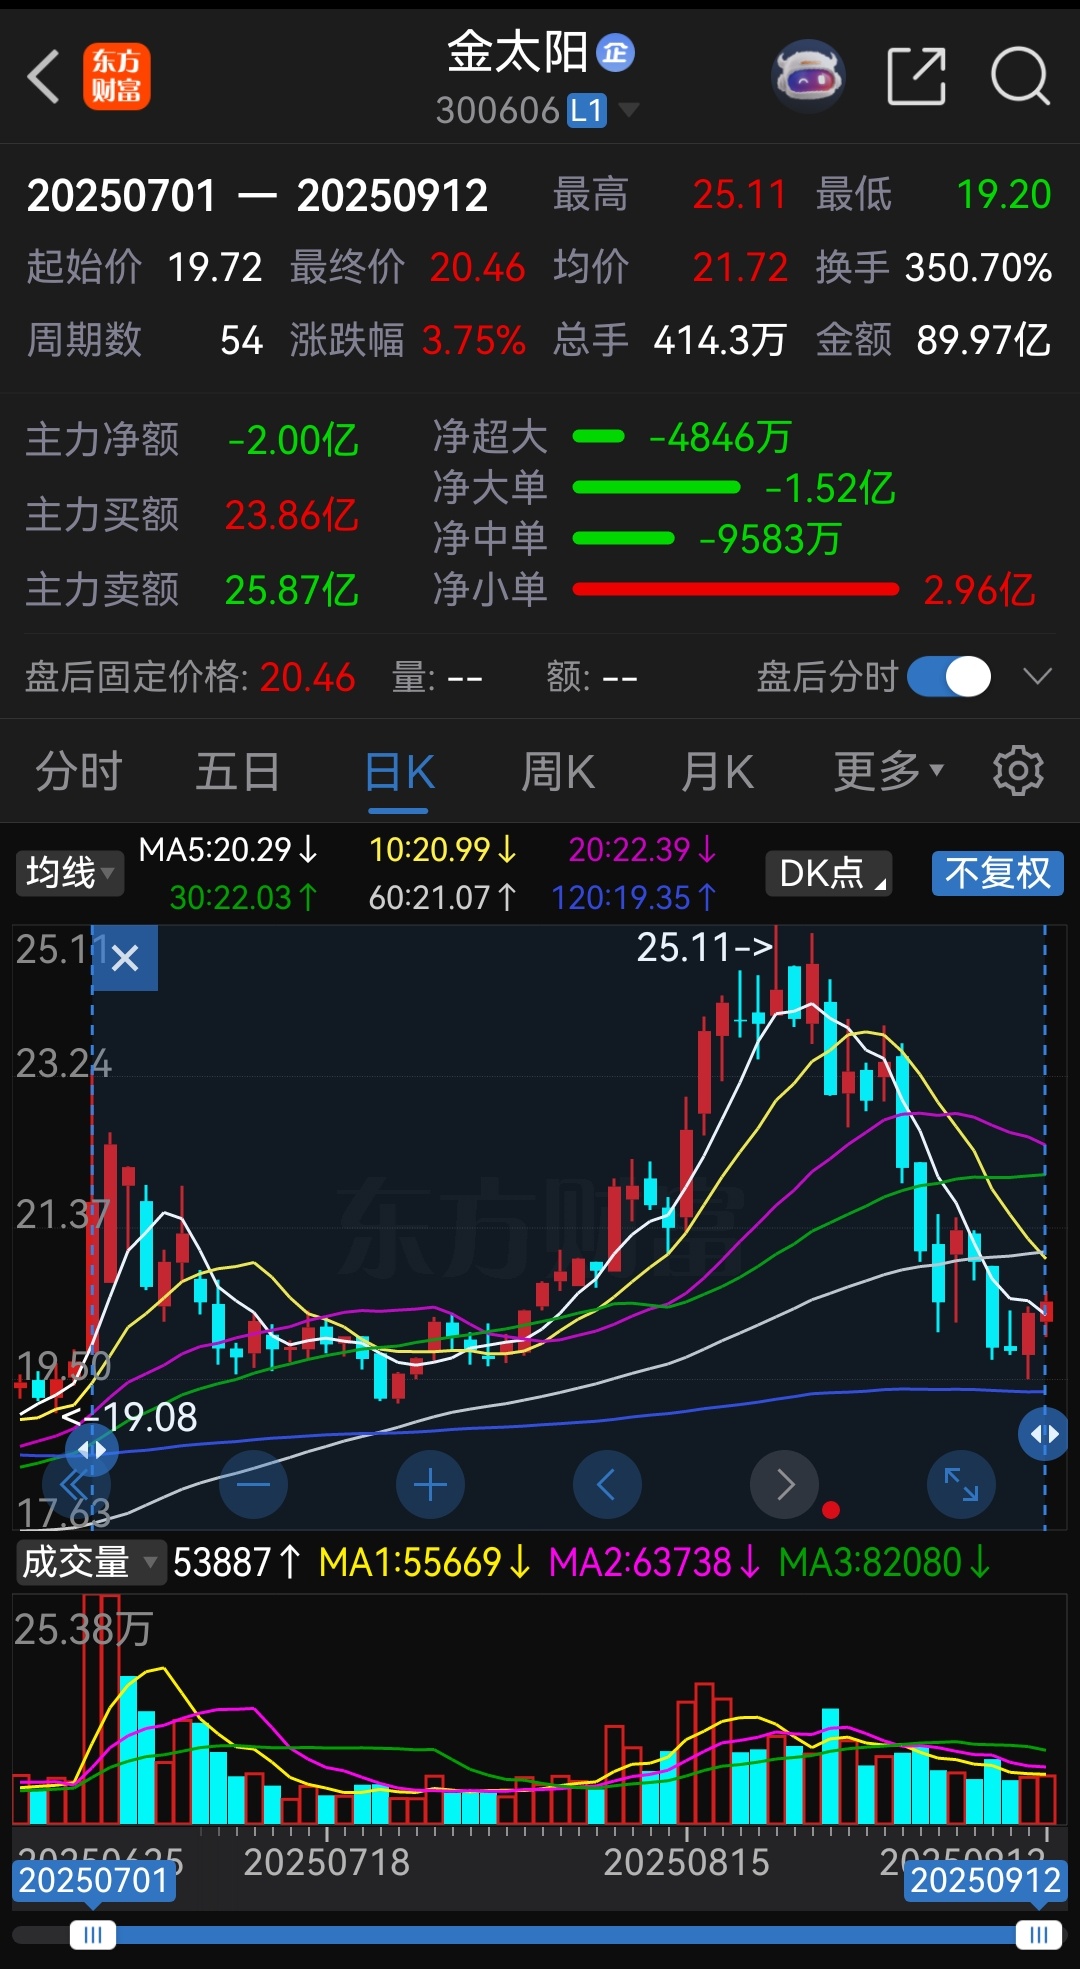This screenshot has height=1969, width=1080.
Task: Tap stock name 金太阳 title
Action: pos(517,52)
